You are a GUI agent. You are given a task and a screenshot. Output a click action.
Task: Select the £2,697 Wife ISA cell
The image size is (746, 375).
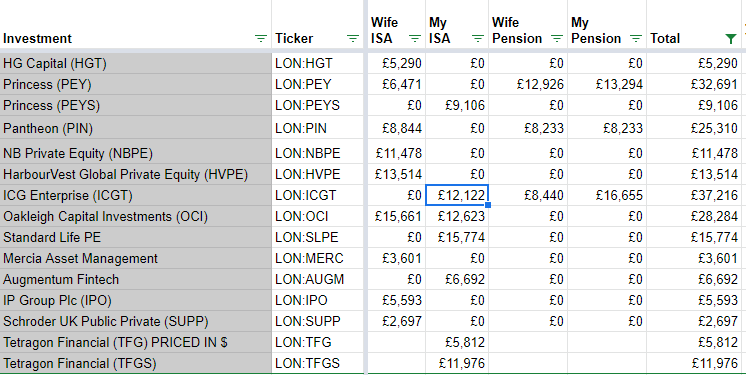(396, 321)
